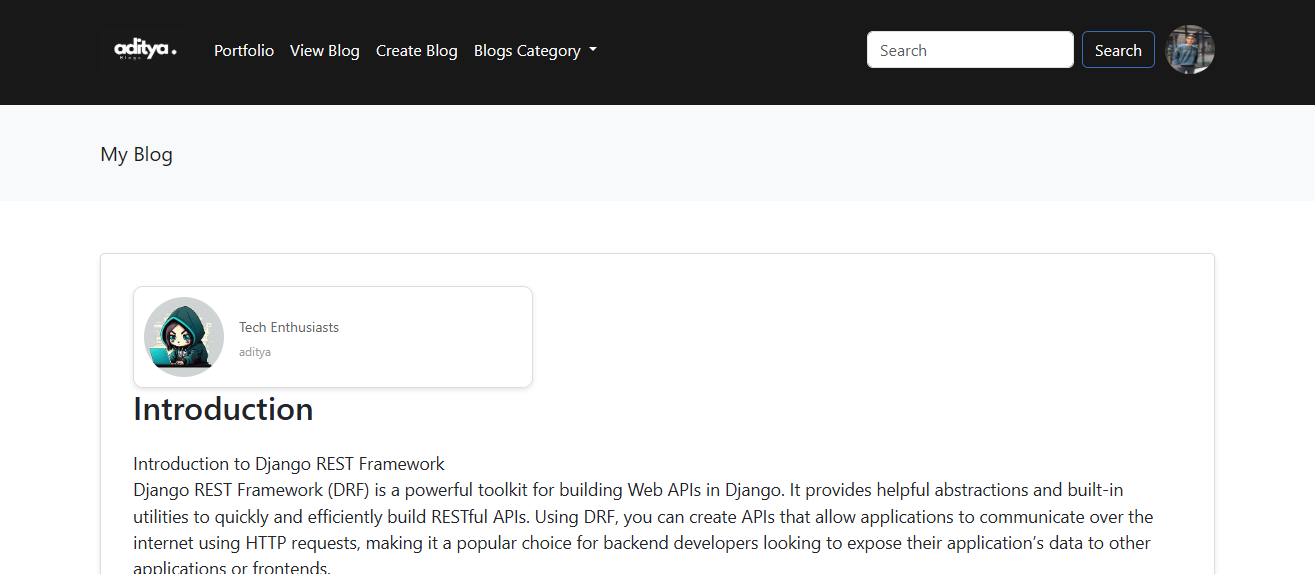Click the Introduction heading
The width and height of the screenshot is (1315, 574).
(x=223, y=409)
